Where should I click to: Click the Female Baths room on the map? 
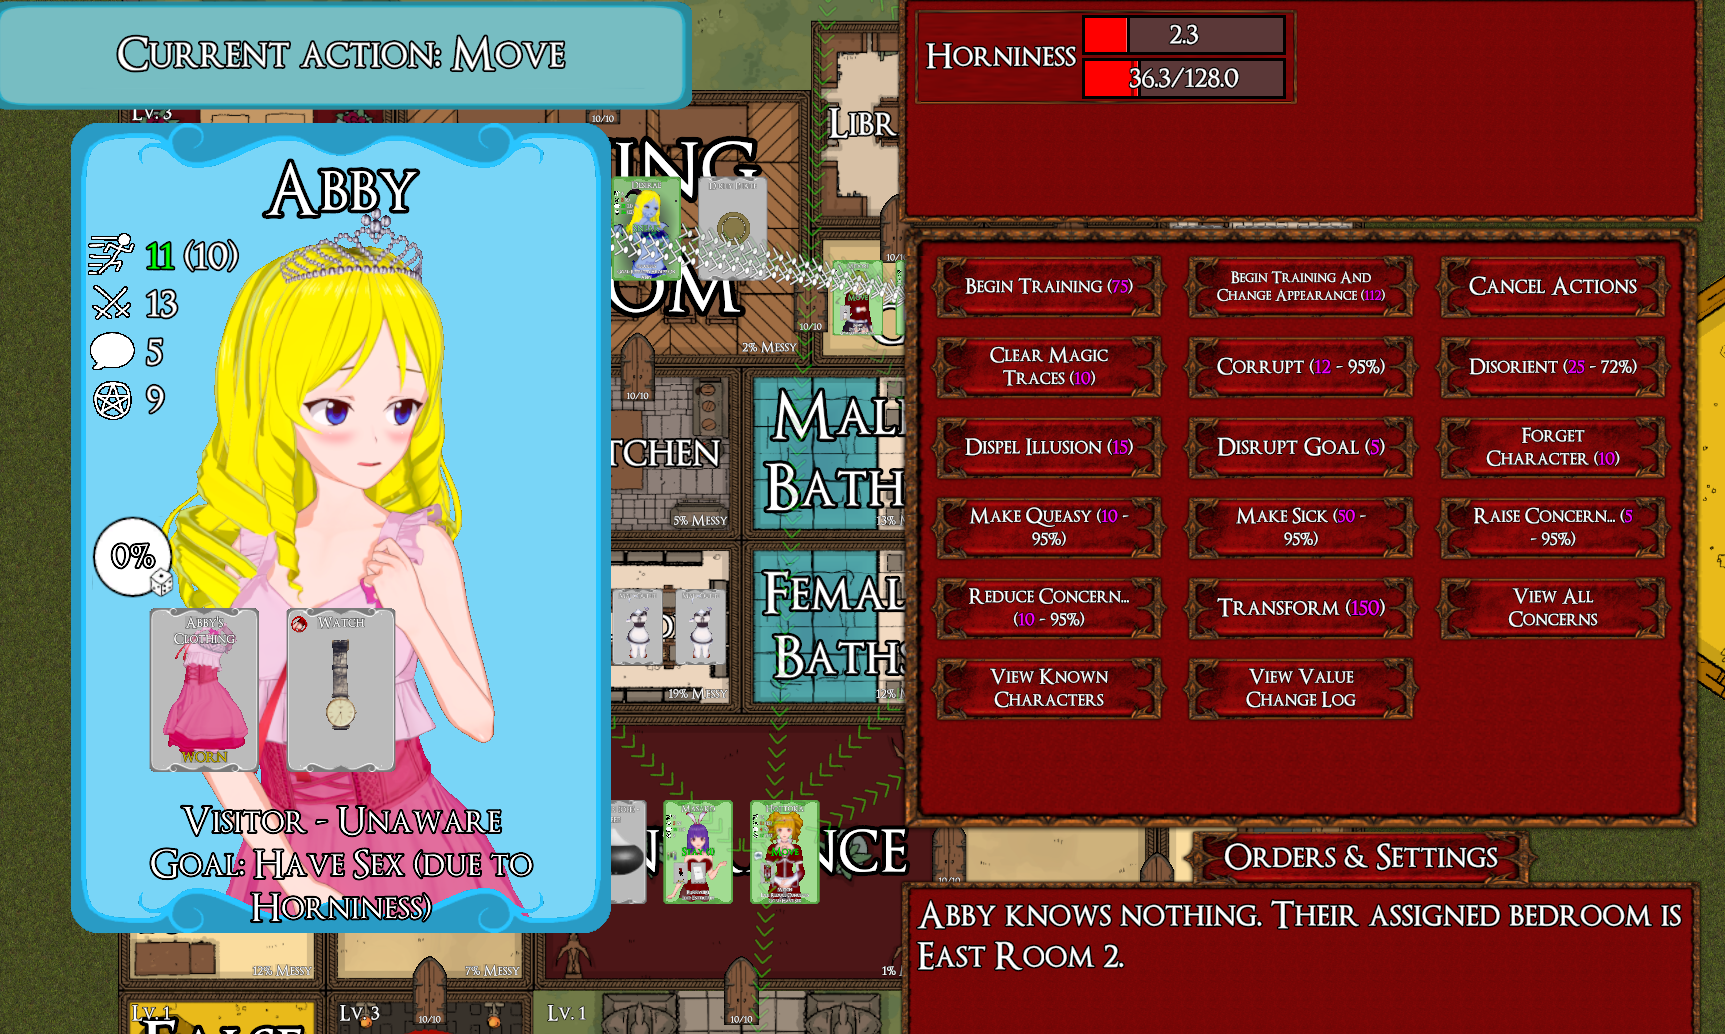coord(829,625)
